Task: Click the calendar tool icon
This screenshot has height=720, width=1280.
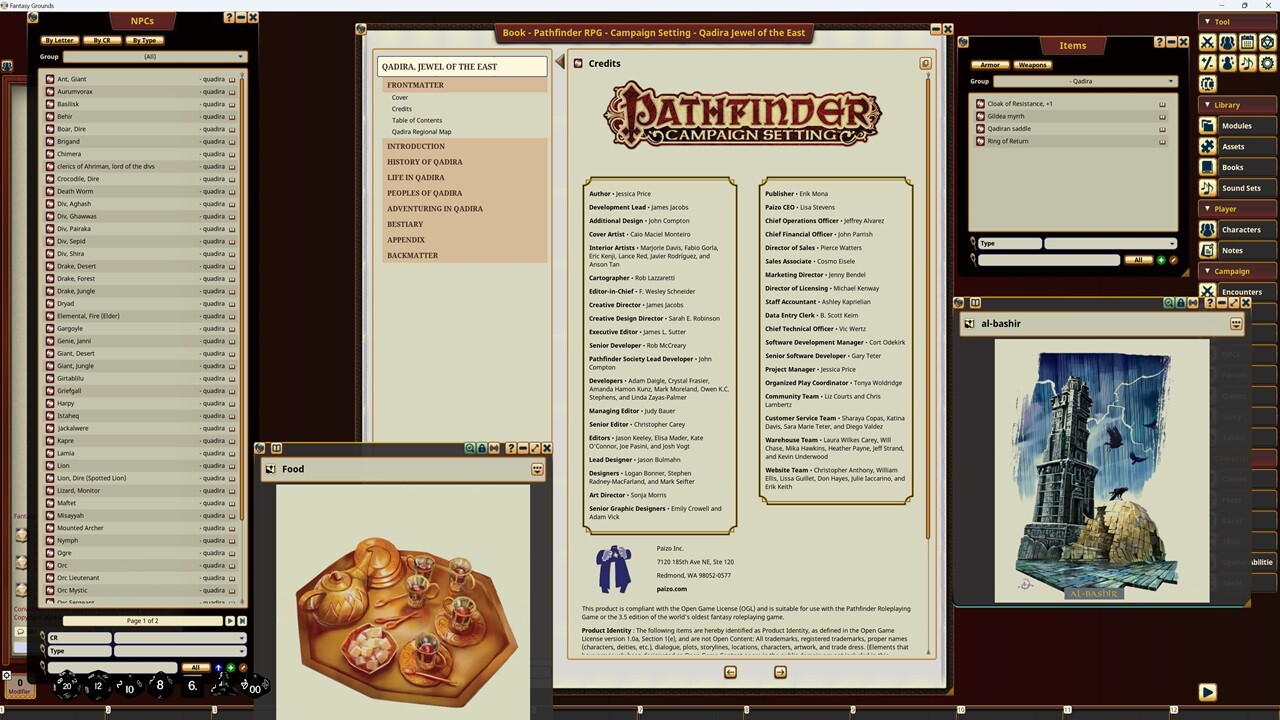Action: (x=1247, y=42)
